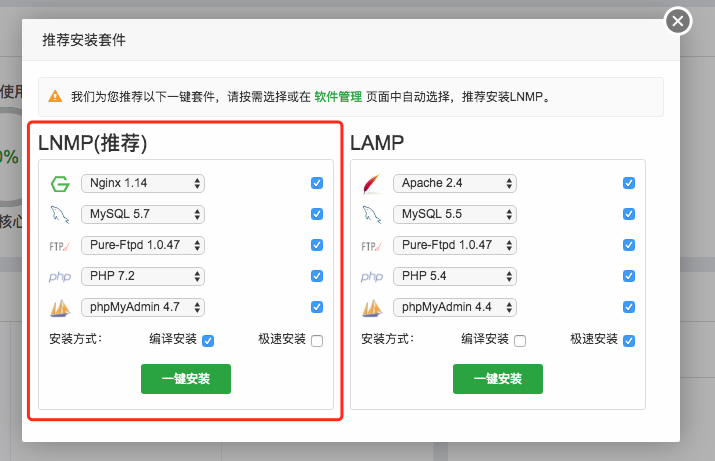Uncheck the phpMyAdmin 4.7 checkbox
Screen dimensions: 715x461
pyautogui.click(x=317, y=307)
